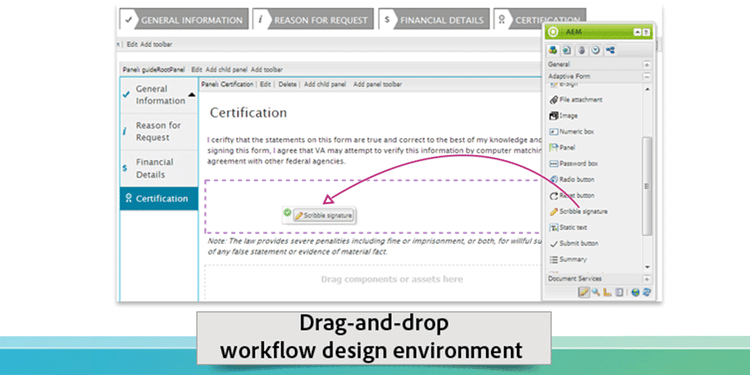Pick the File attachment component
This screenshot has height=375, width=750.
pyautogui.click(x=576, y=99)
